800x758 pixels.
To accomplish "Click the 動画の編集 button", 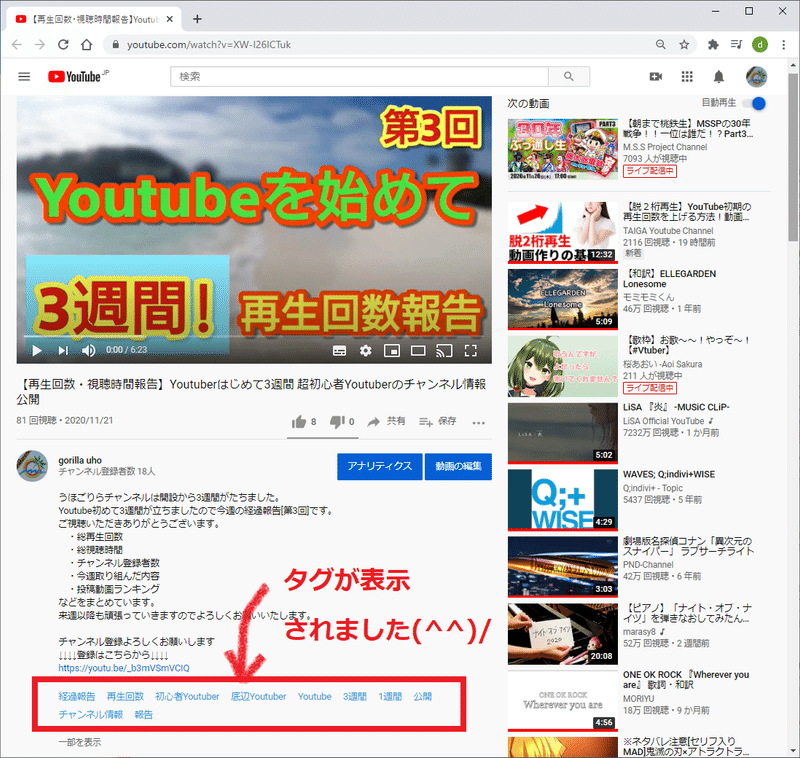I will [x=458, y=466].
